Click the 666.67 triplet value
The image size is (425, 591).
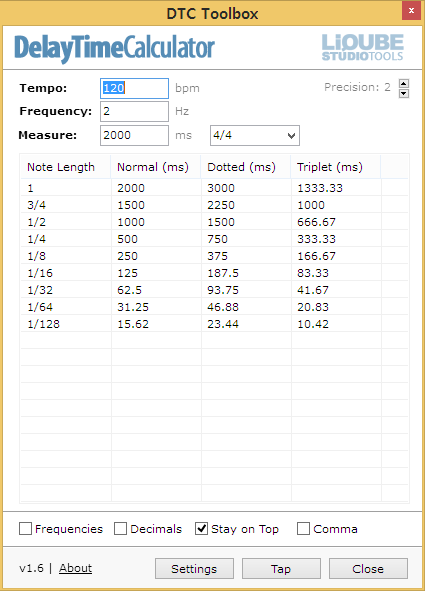point(316,222)
